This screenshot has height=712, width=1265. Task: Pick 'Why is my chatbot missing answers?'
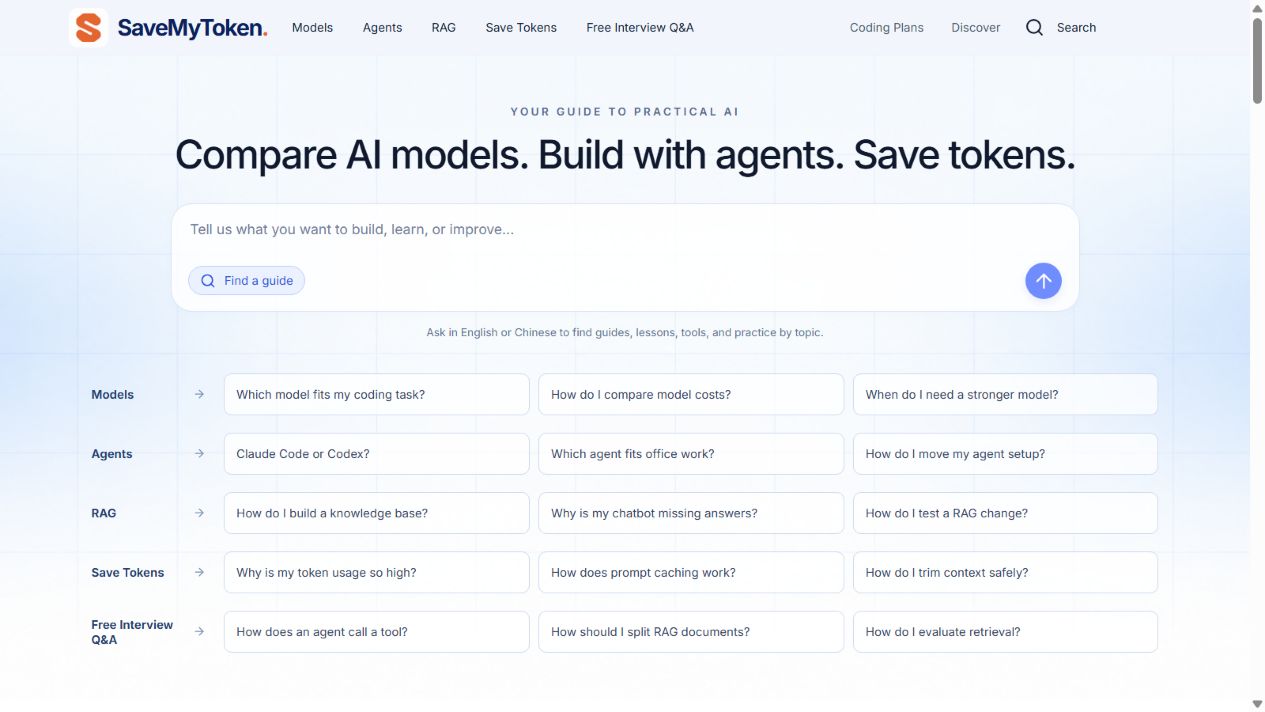(691, 513)
